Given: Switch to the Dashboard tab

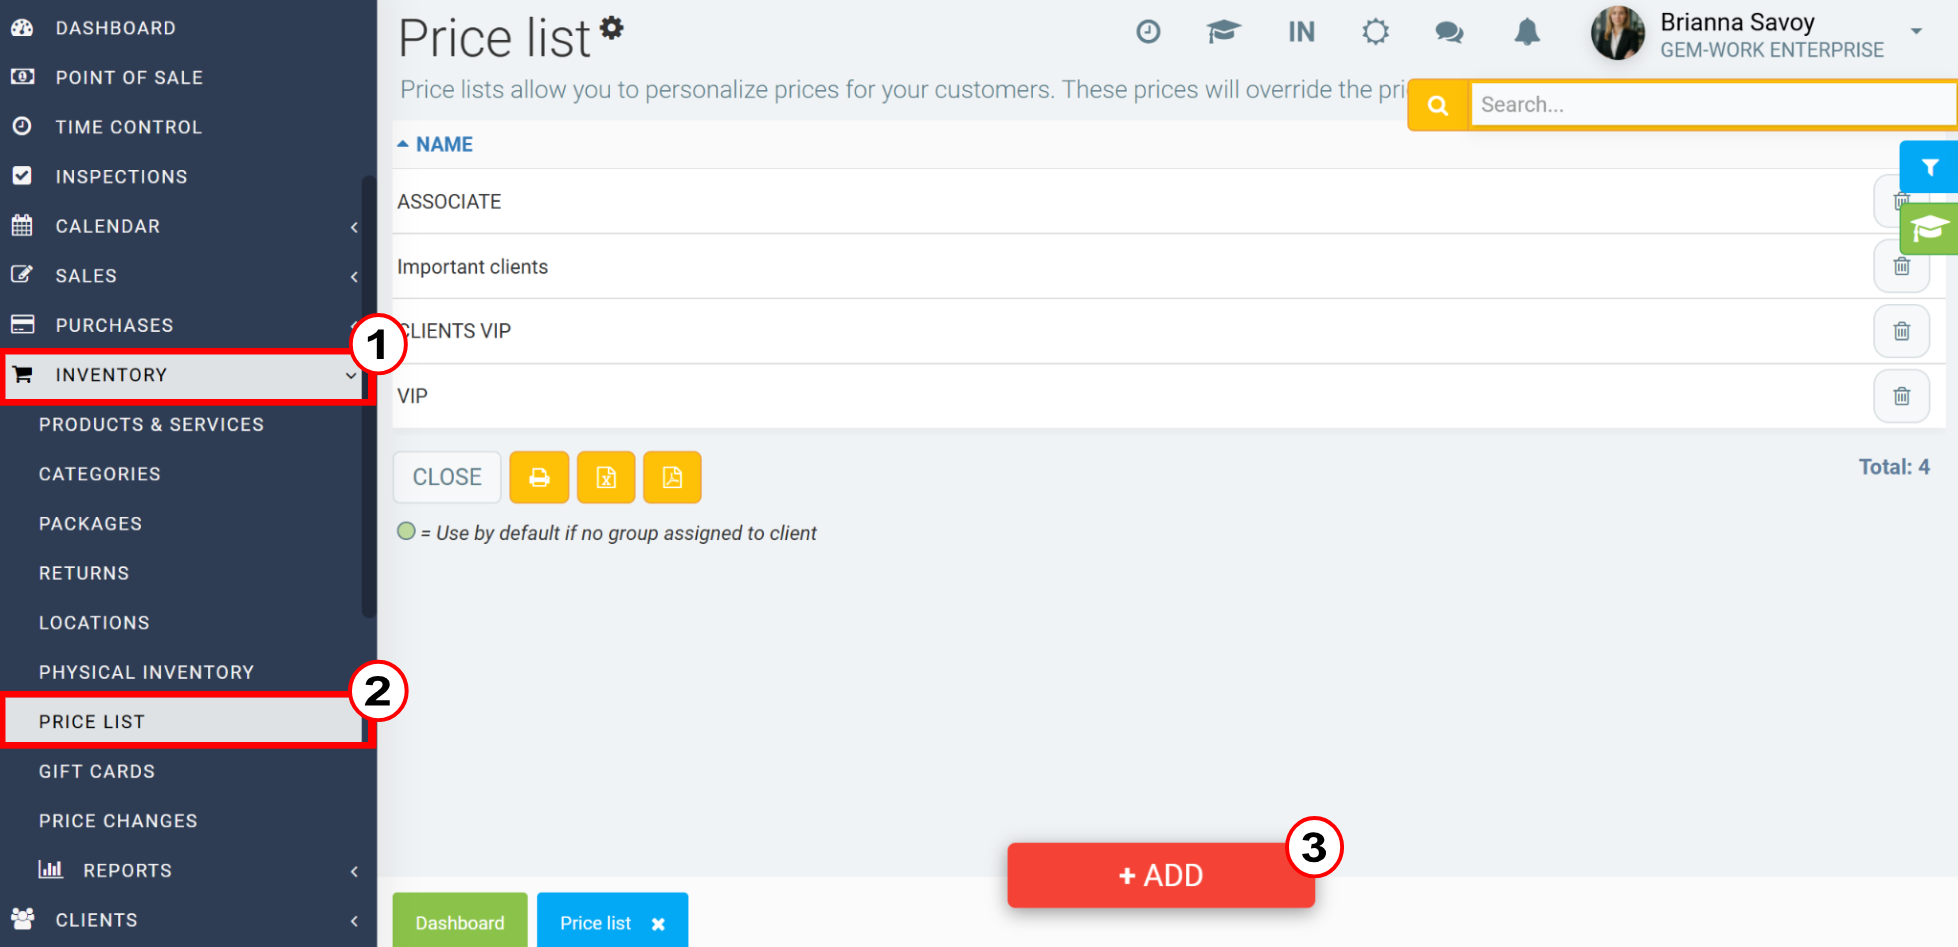Looking at the screenshot, I should coord(460,921).
